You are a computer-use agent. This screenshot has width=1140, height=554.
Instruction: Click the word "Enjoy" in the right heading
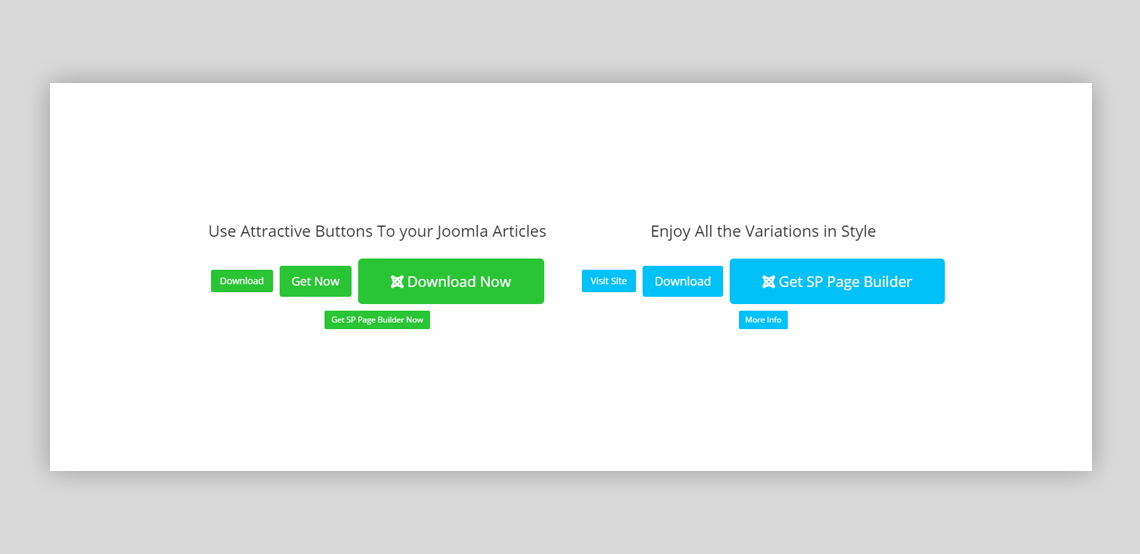[670, 232]
